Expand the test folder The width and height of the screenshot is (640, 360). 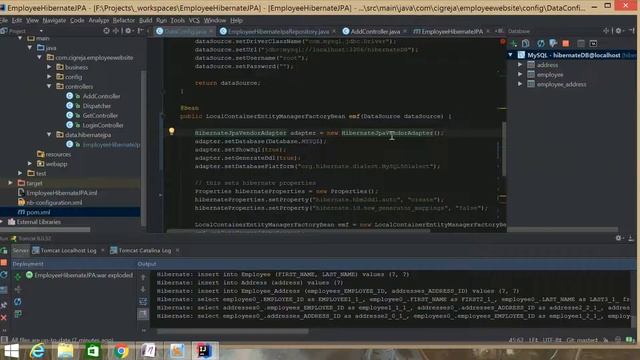pyautogui.click(x=20, y=173)
